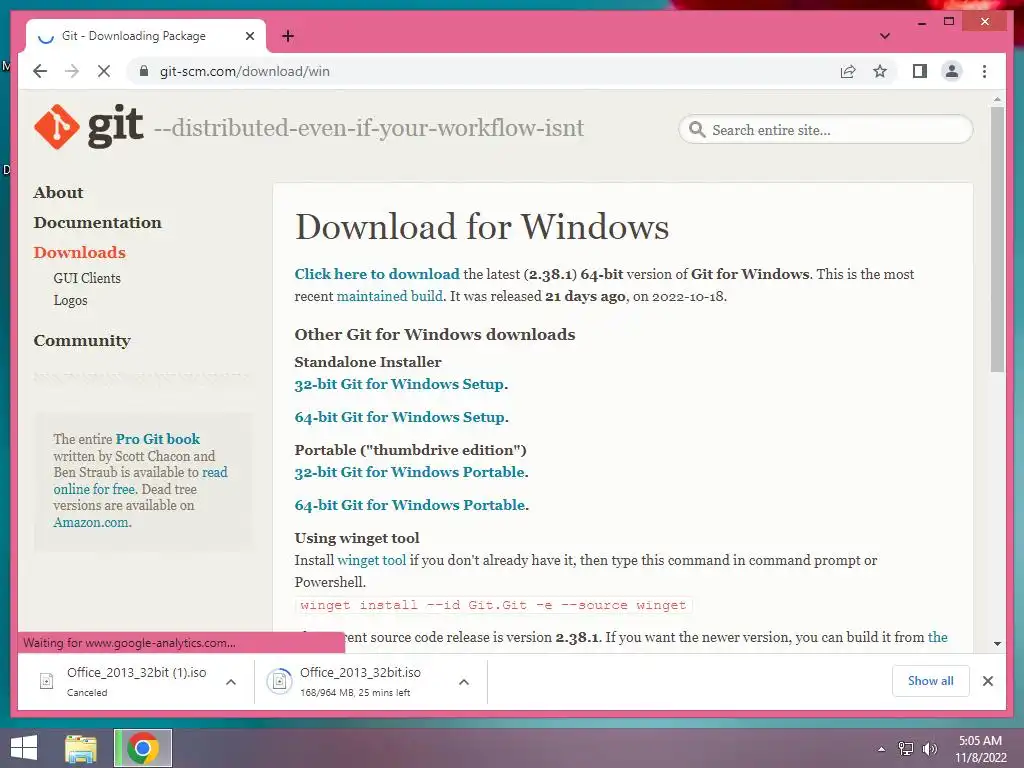
Task: Click the git logo
Action: point(88,126)
